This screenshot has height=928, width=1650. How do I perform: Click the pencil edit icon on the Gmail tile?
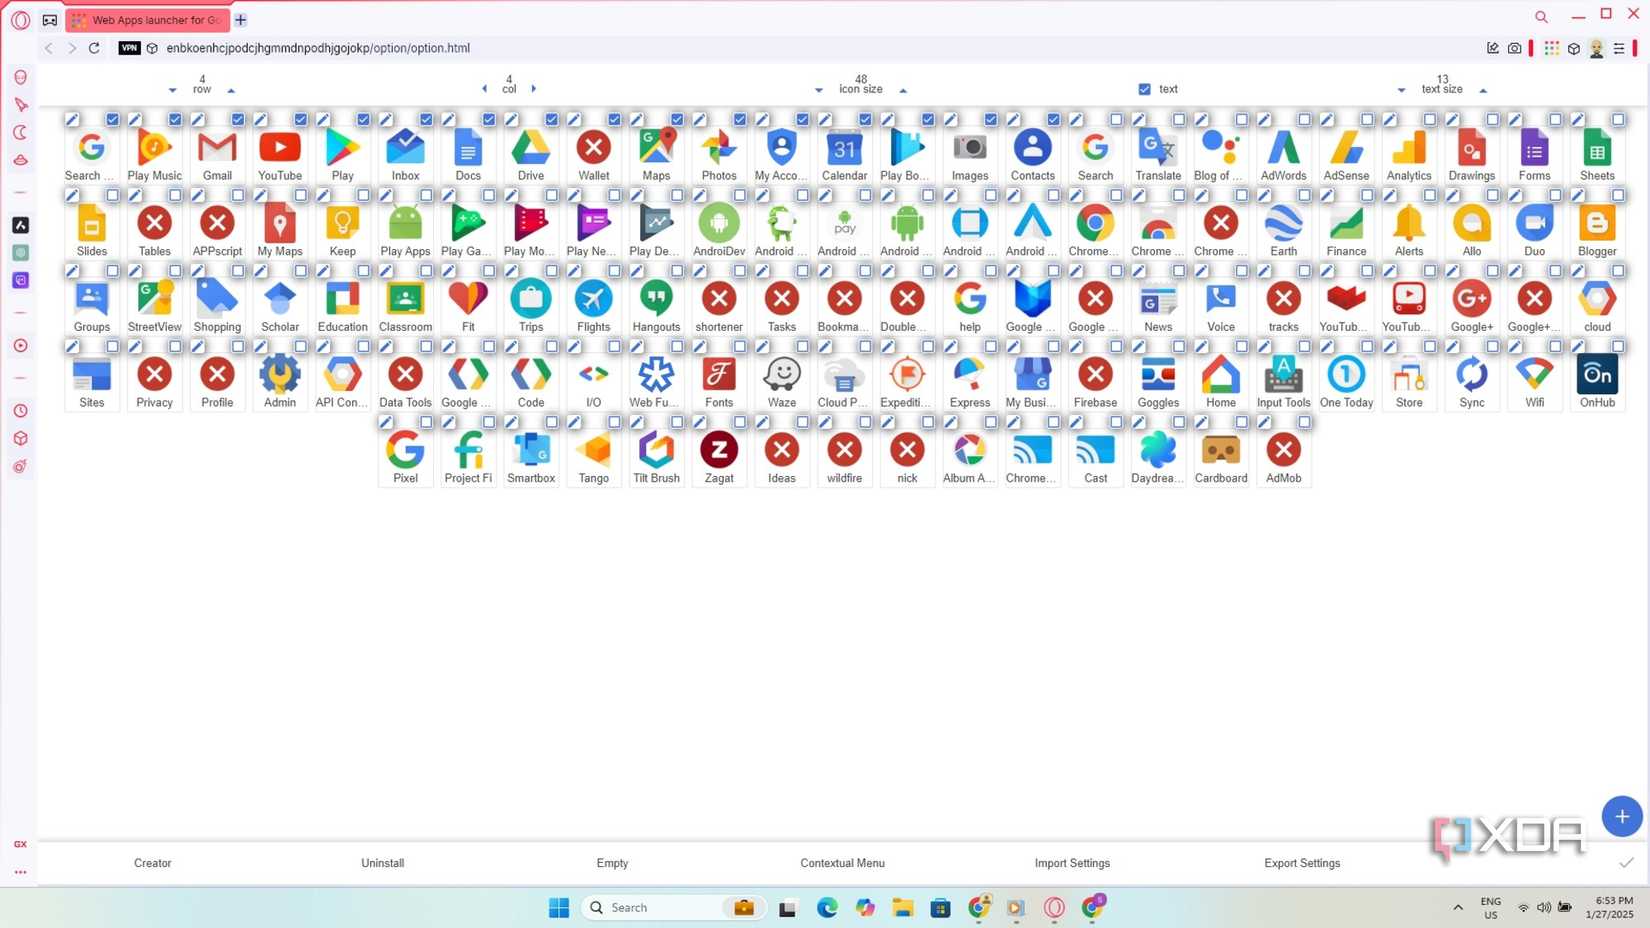197,119
